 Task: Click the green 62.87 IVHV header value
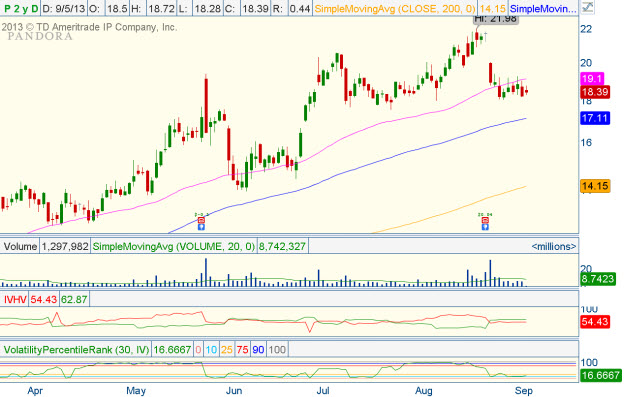tap(74, 299)
